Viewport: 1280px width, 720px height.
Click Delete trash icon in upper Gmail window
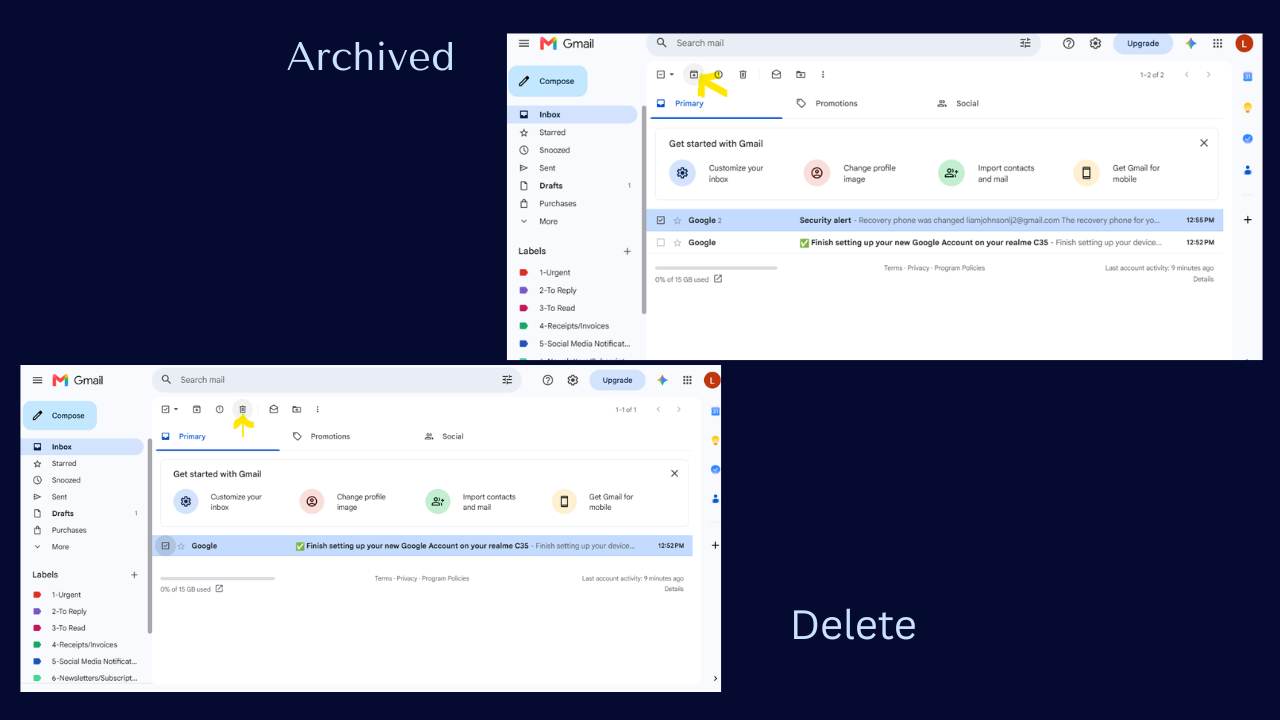(743, 75)
